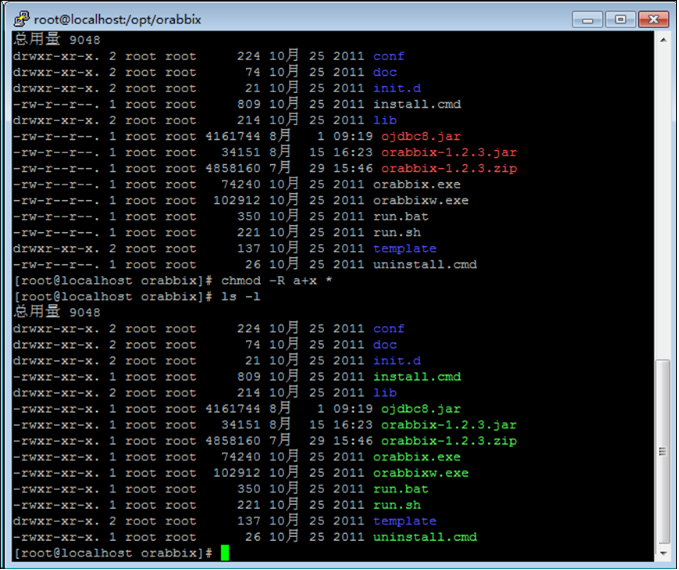Click the green orabbixw.exe filename
679x570 pixels.
pos(421,473)
